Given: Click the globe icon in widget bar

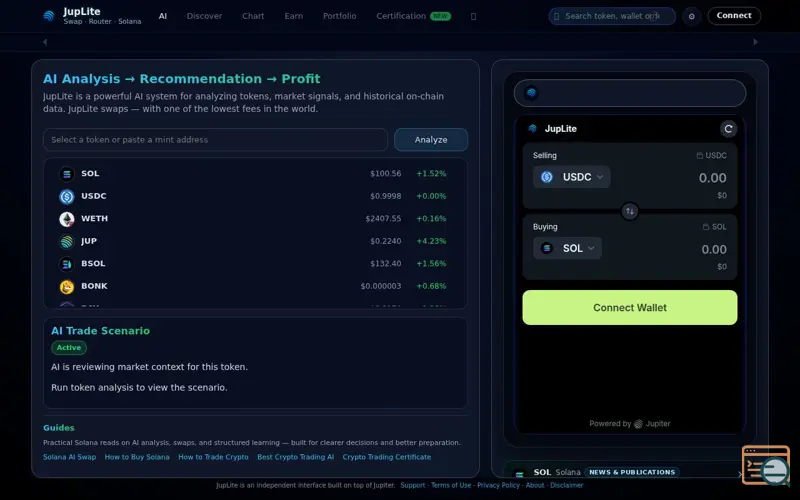Looking at the screenshot, I should pyautogui.click(x=531, y=93).
